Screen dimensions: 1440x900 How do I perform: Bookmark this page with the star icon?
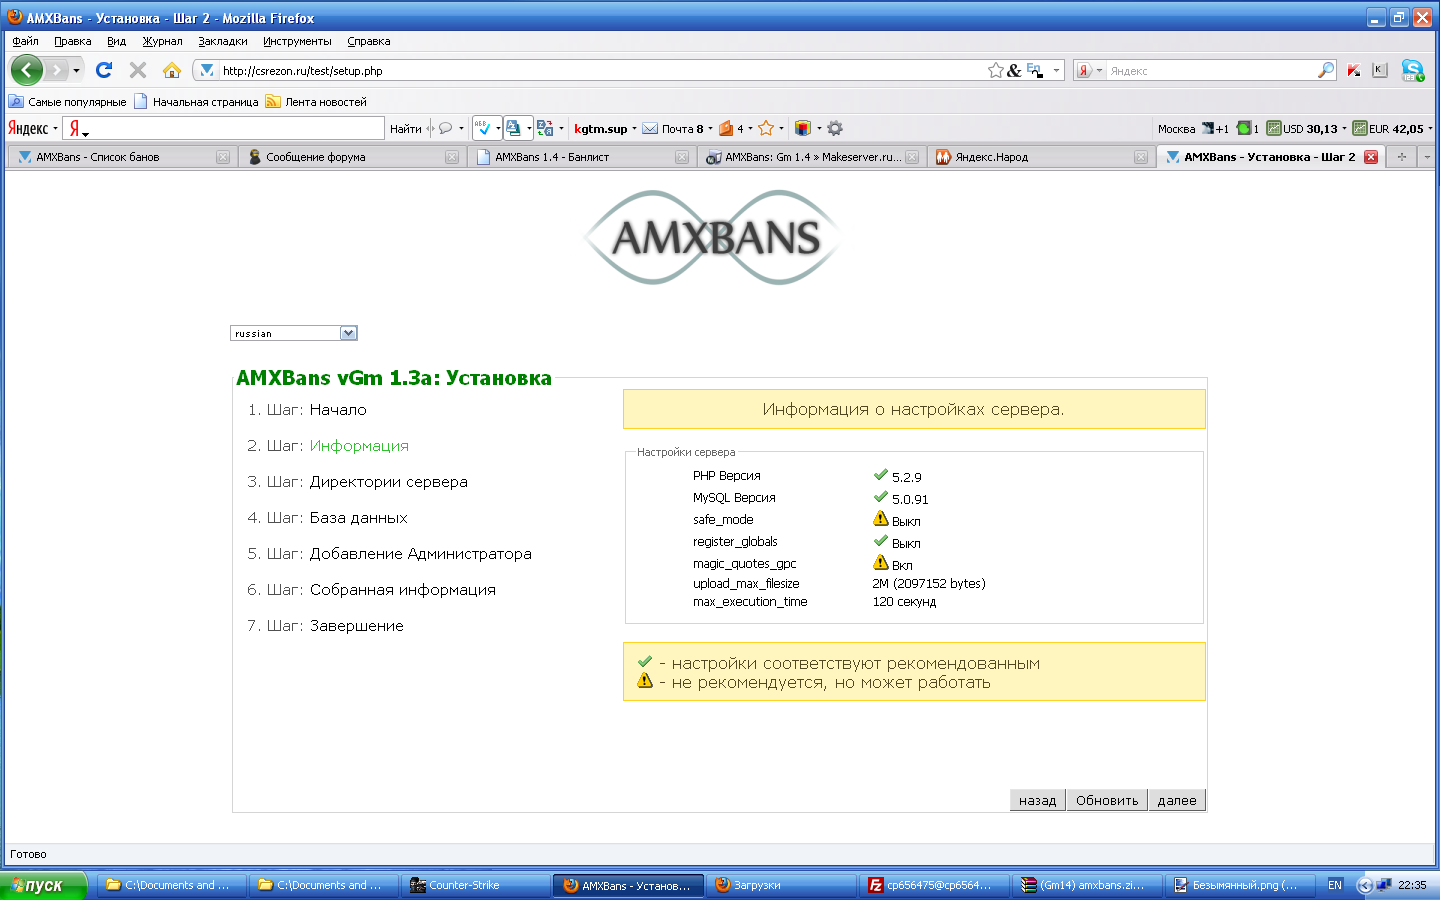coord(996,70)
